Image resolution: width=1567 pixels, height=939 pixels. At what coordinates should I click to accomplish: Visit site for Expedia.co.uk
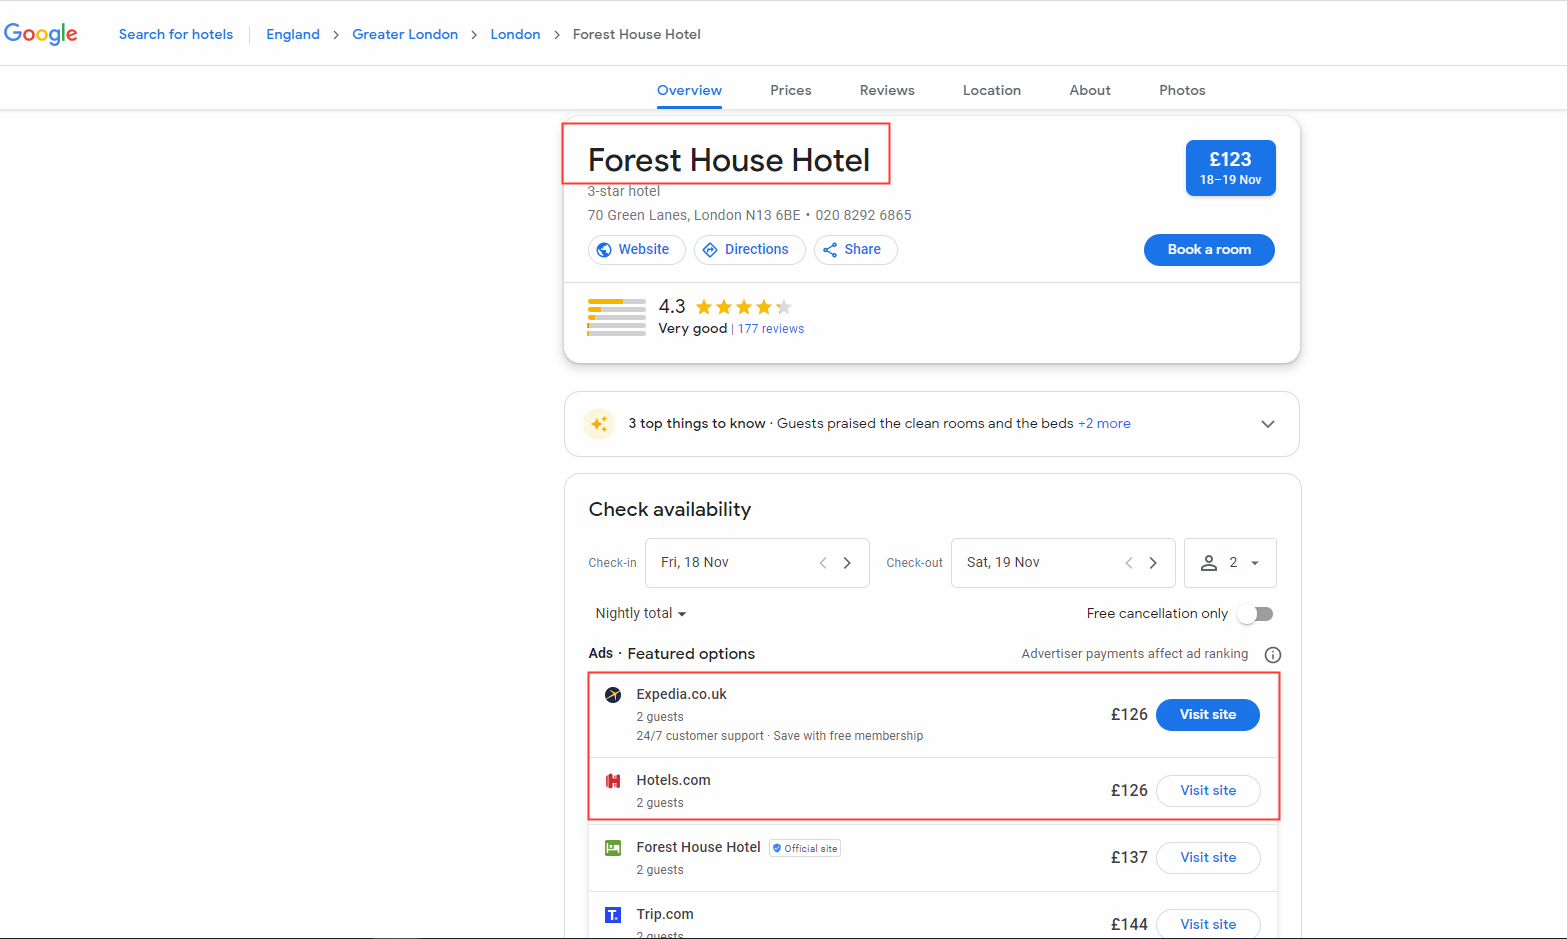tap(1208, 715)
